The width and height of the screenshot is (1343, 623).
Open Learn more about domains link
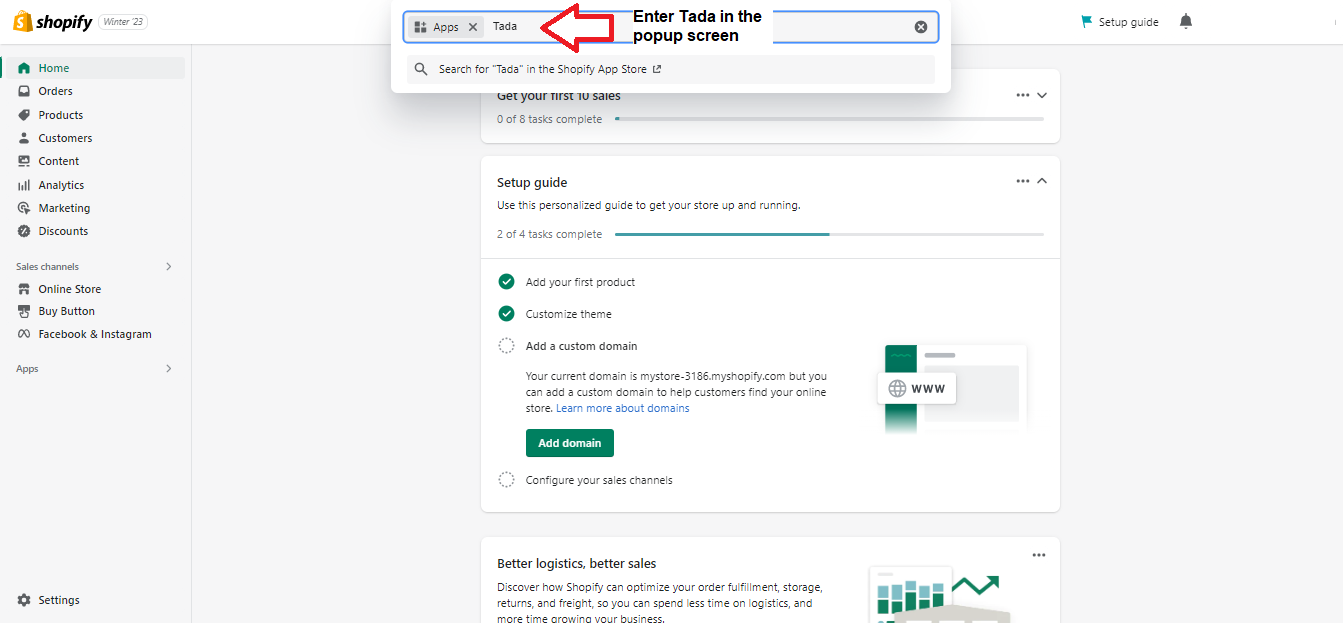623,408
